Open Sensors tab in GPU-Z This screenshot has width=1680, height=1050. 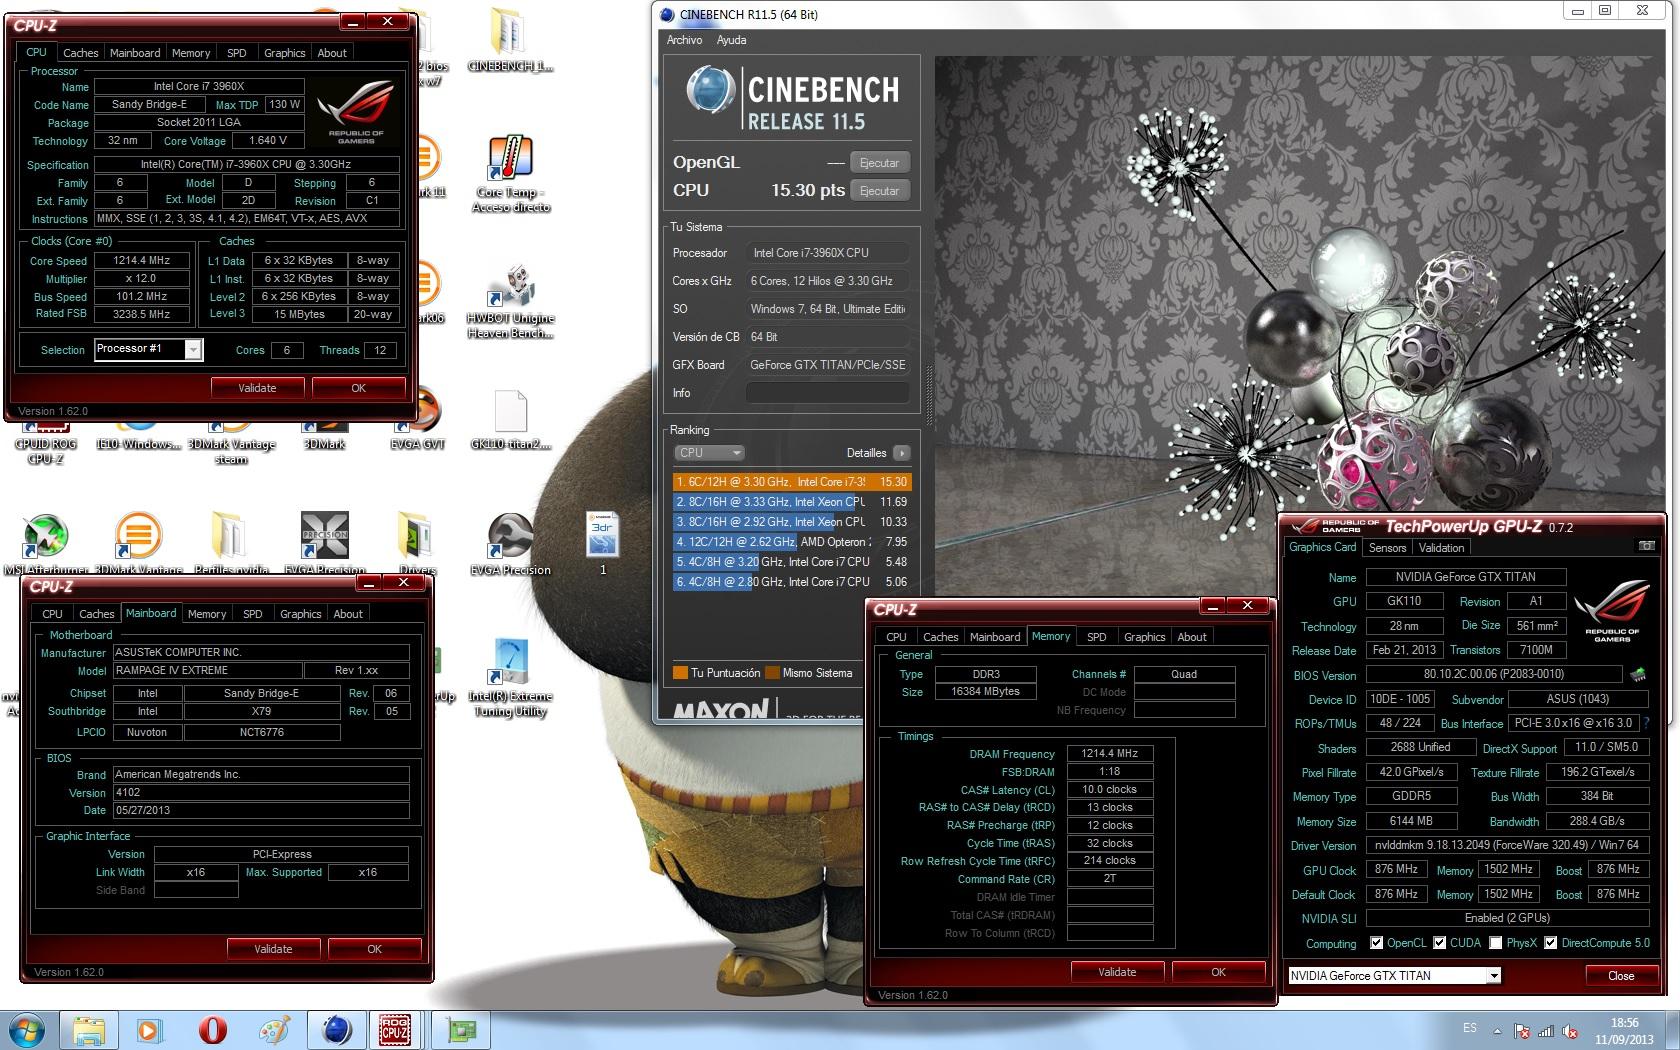(x=1387, y=548)
